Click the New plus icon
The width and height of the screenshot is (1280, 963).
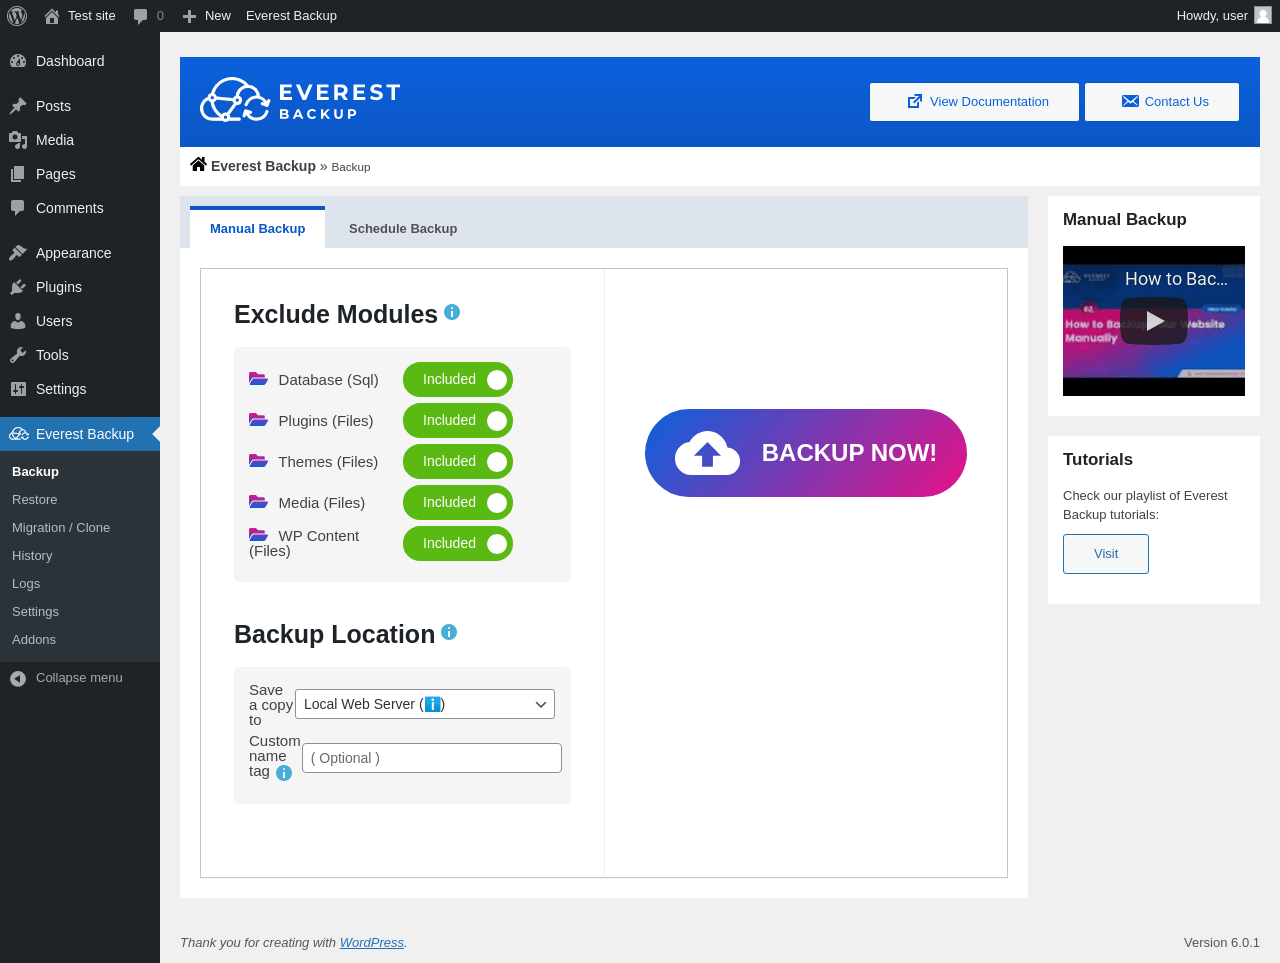190,16
